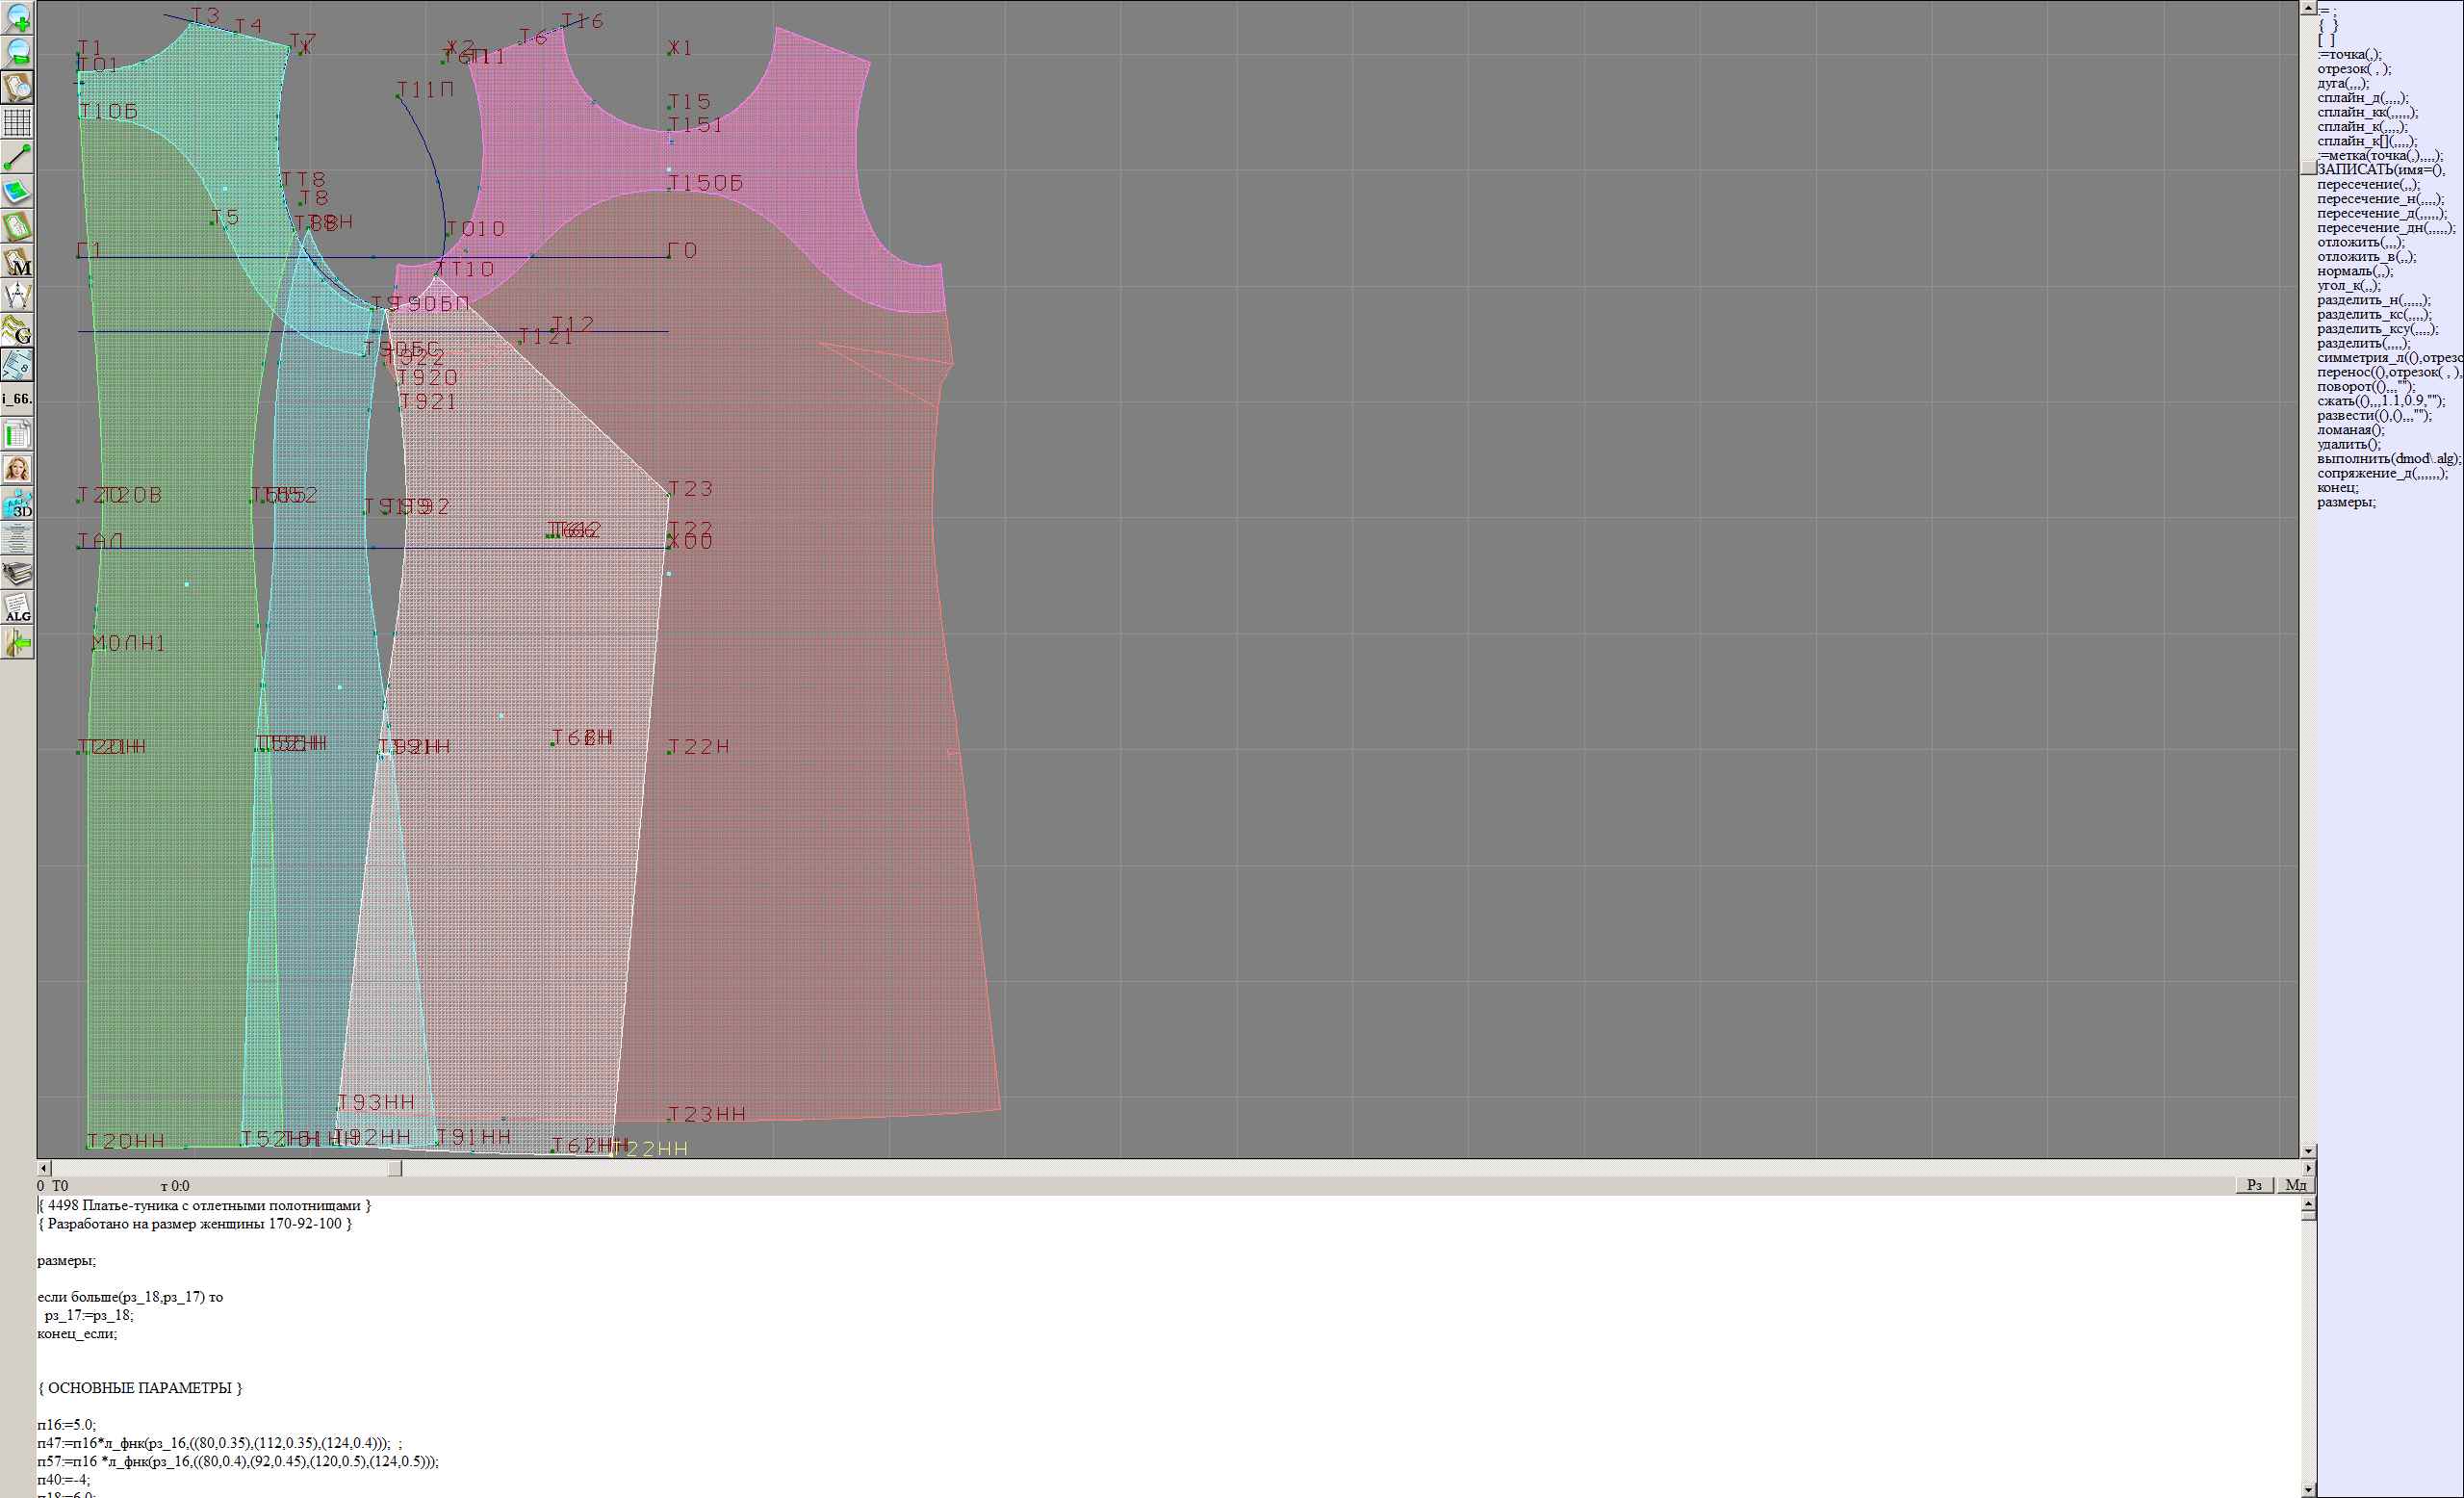
Task: Click the zoom in magnifier icon
Action: (x=17, y=17)
